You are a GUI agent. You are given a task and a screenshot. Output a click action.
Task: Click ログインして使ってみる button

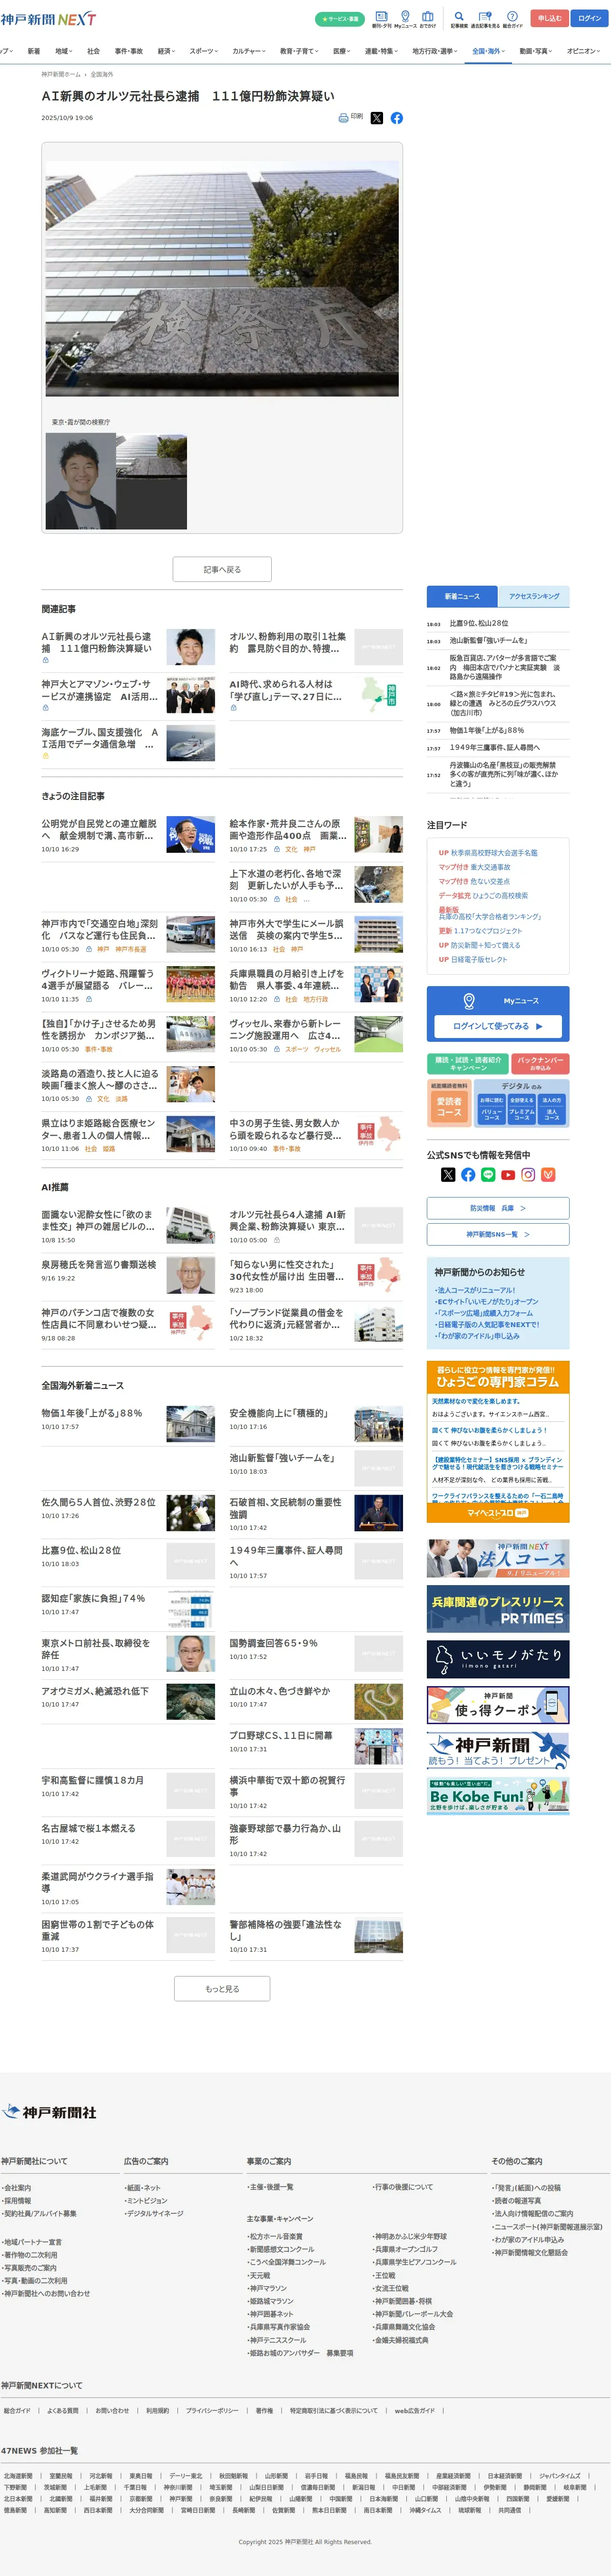pos(498,1026)
